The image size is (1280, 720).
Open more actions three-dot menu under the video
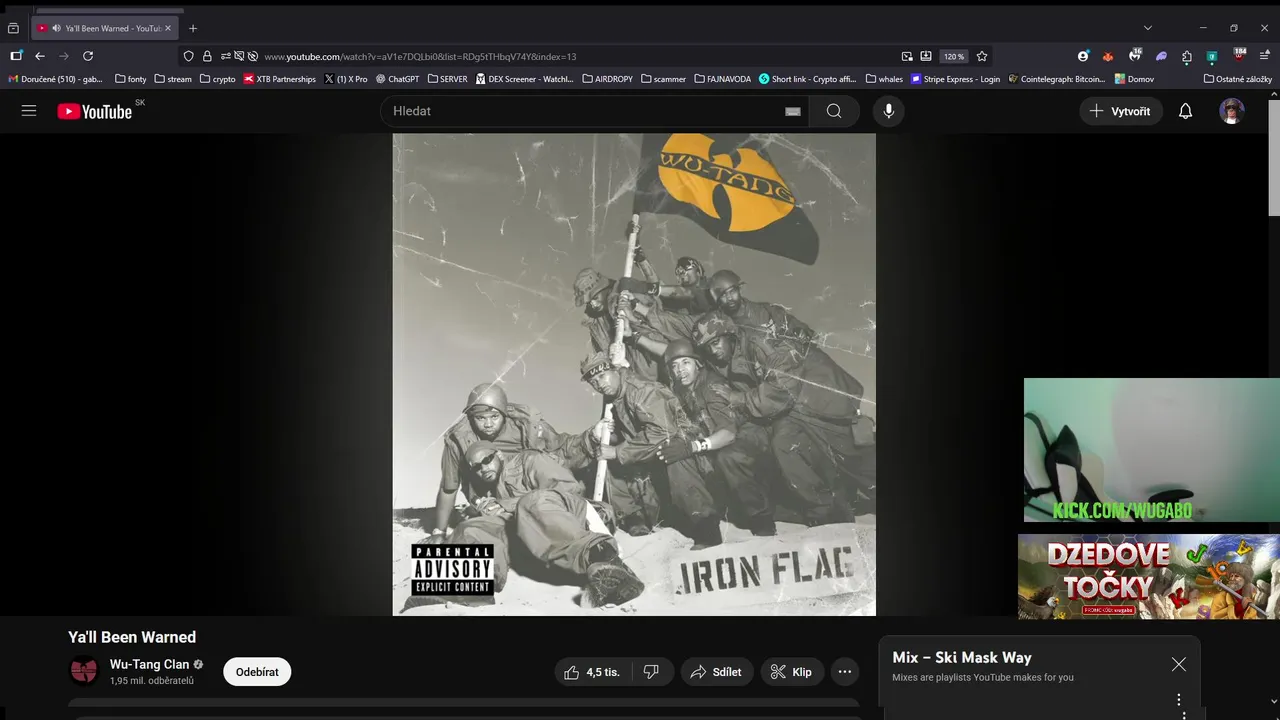(845, 672)
